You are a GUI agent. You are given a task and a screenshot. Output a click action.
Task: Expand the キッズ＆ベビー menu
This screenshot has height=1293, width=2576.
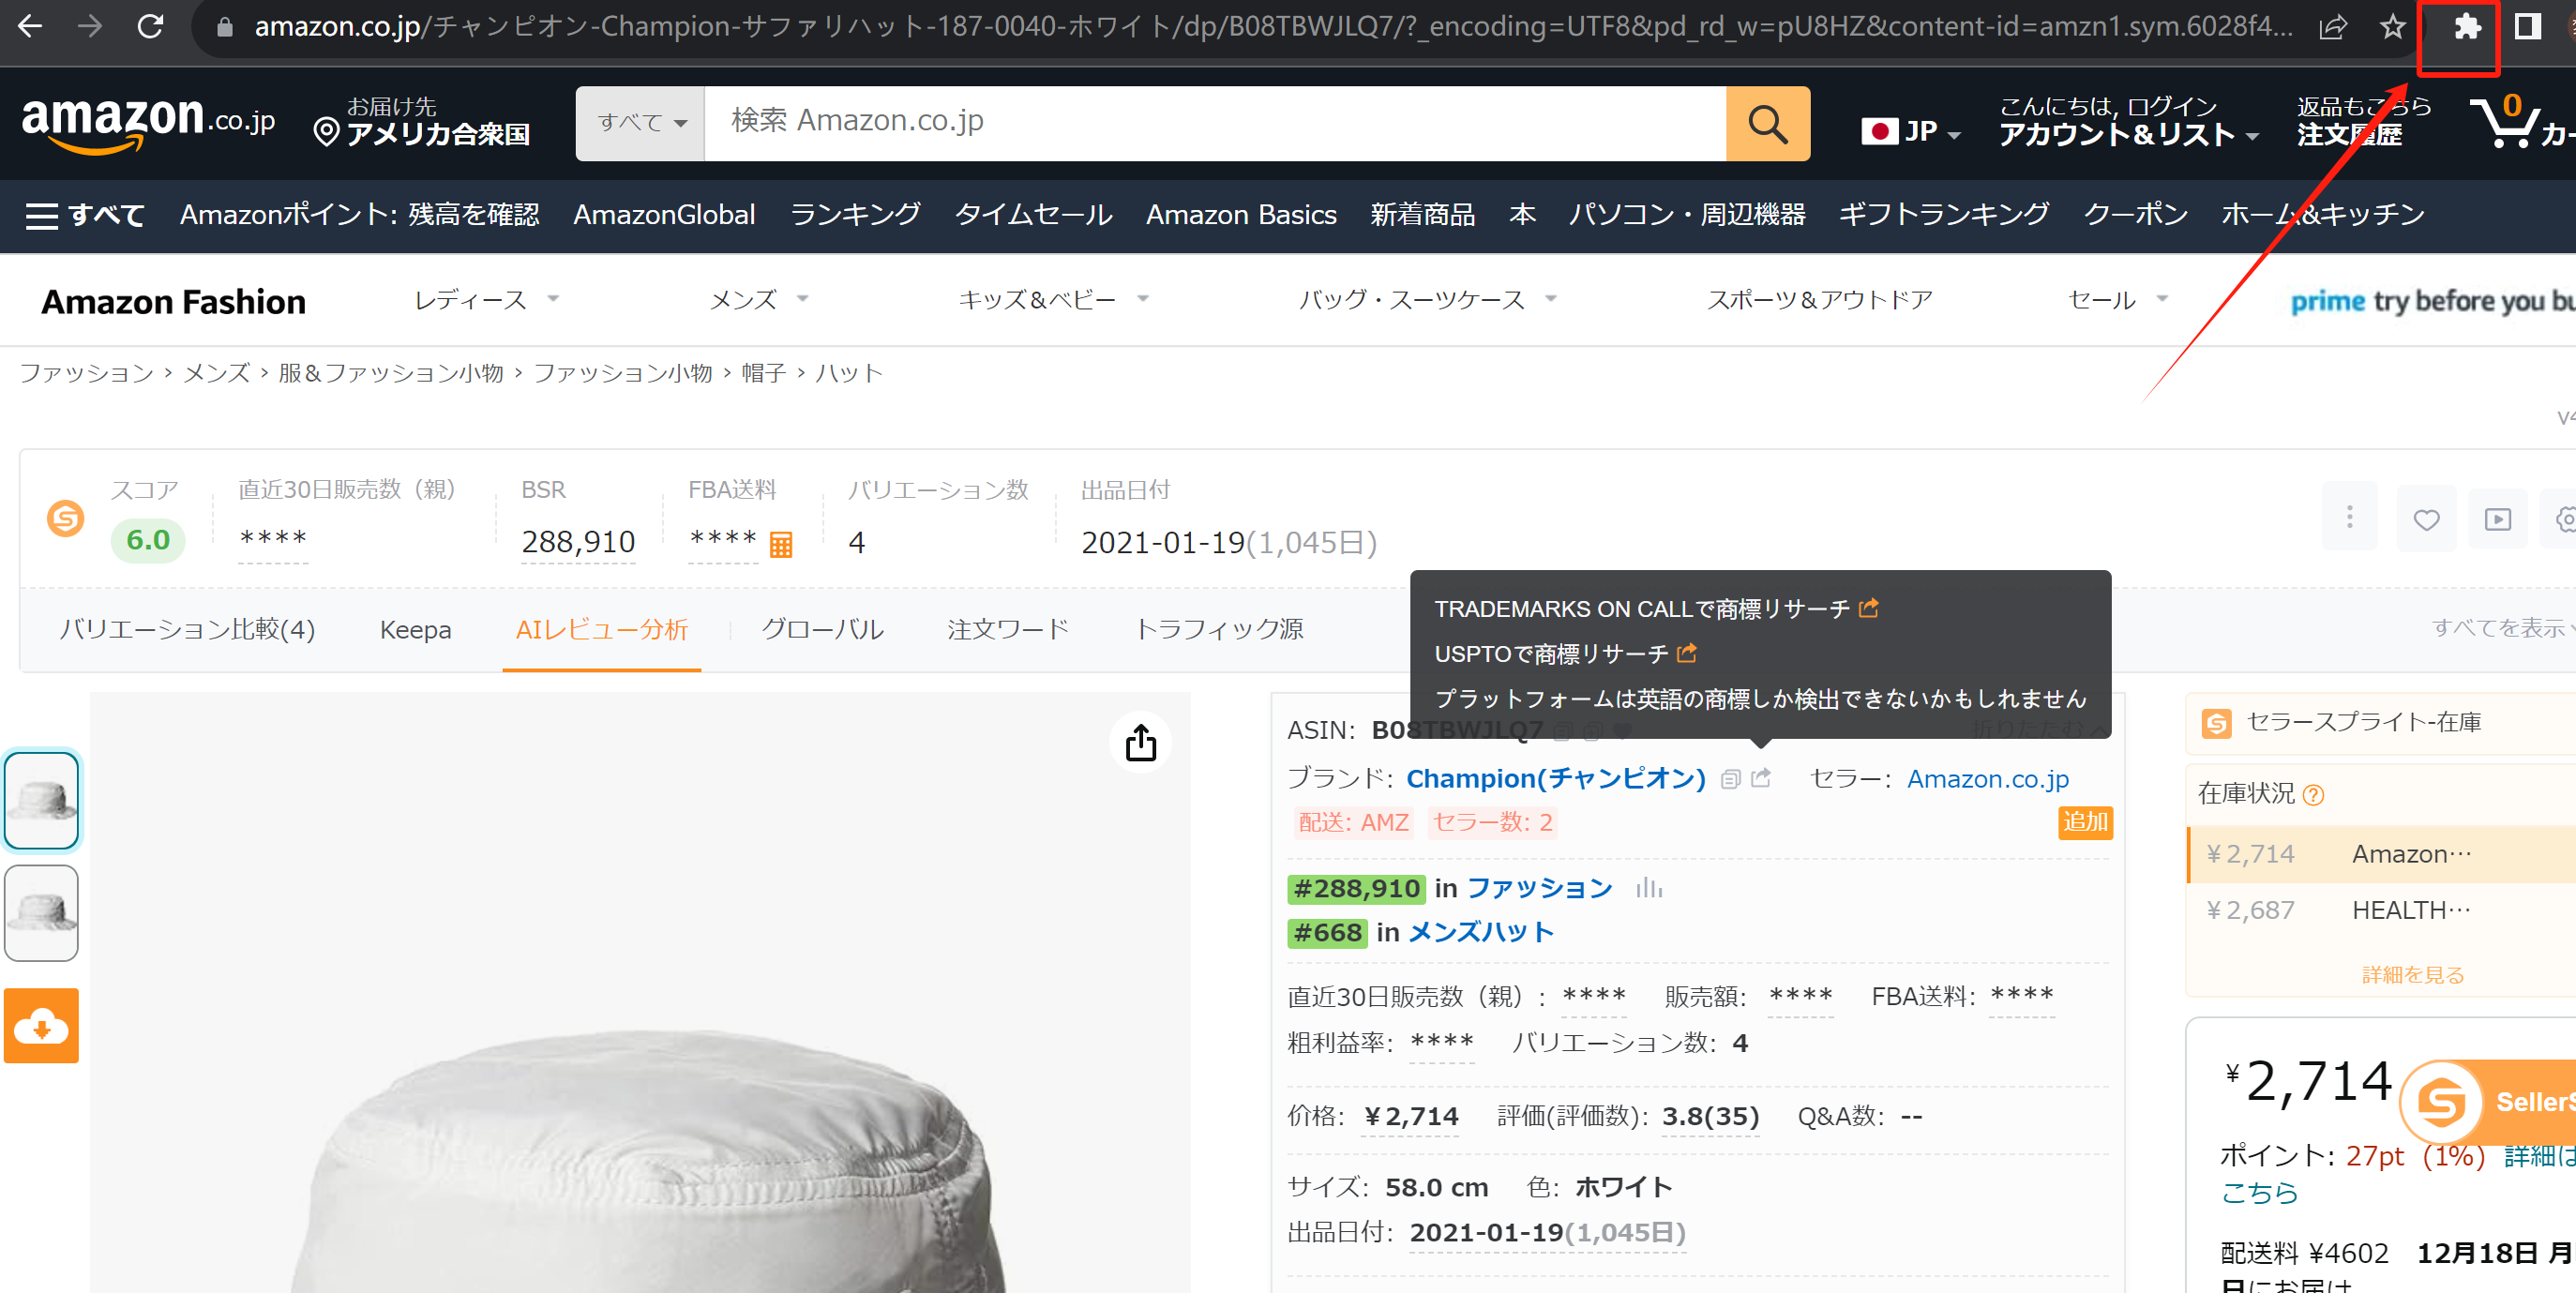coord(1053,300)
